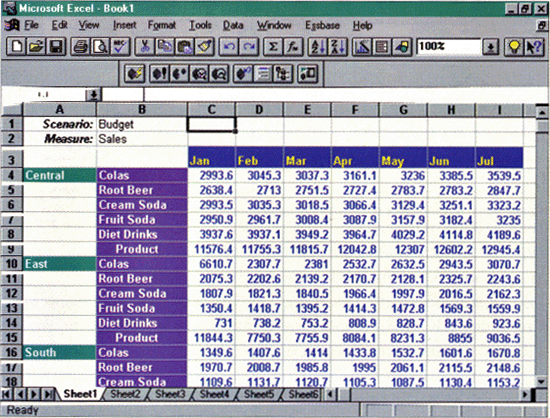Open the zoom percentage dropdown arrow
The width and height of the screenshot is (550, 418).
(x=490, y=47)
